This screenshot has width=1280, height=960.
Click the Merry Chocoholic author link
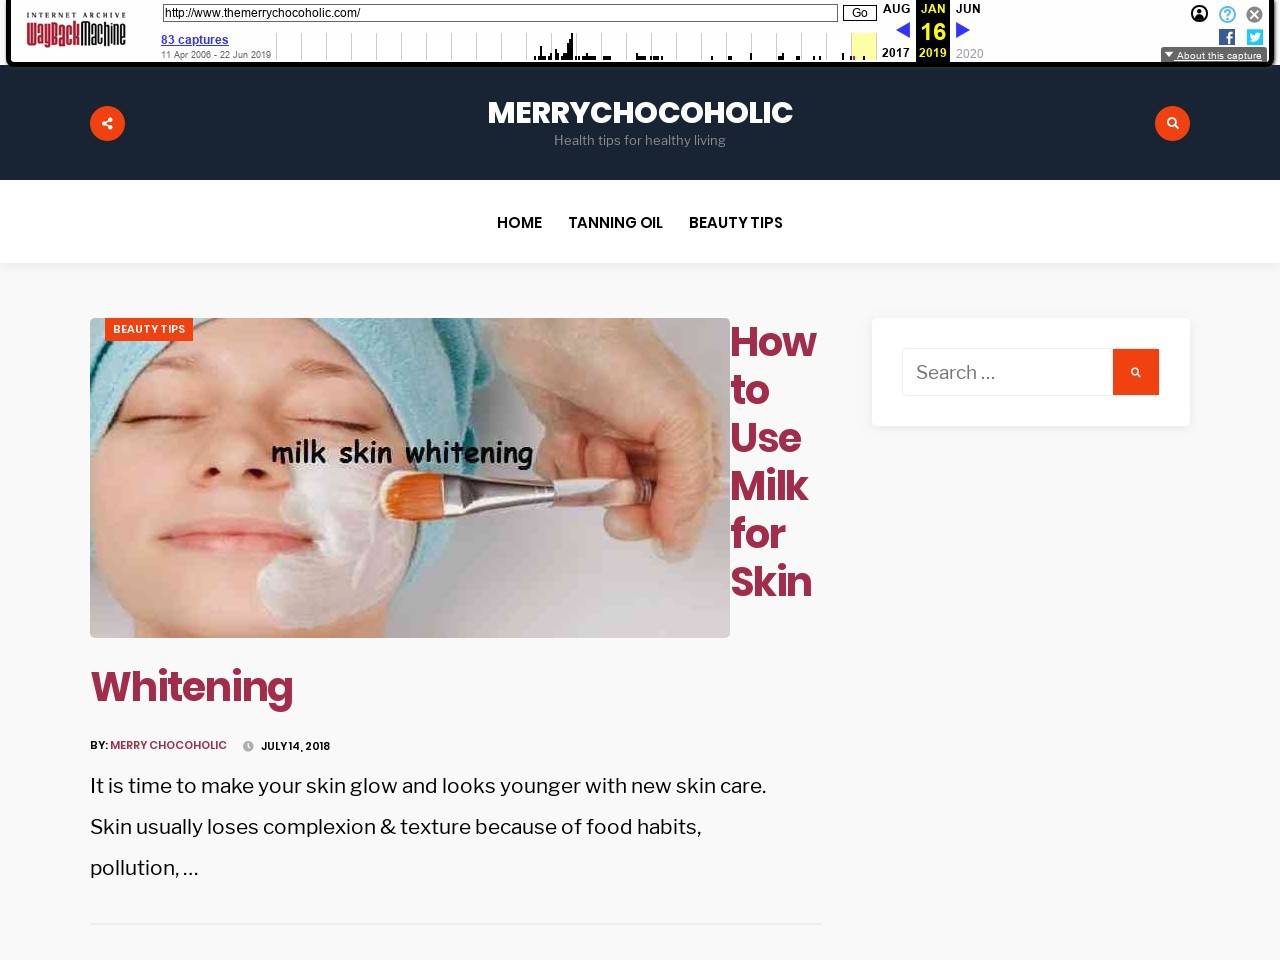168,745
